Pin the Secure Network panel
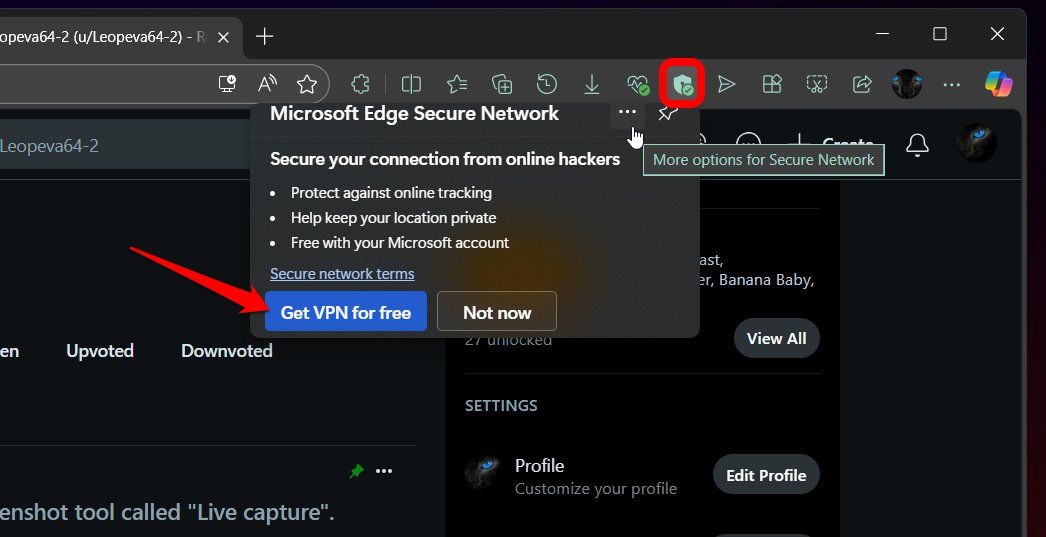Viewport: 1046px width, 537px height. click(x=668, y=113)
